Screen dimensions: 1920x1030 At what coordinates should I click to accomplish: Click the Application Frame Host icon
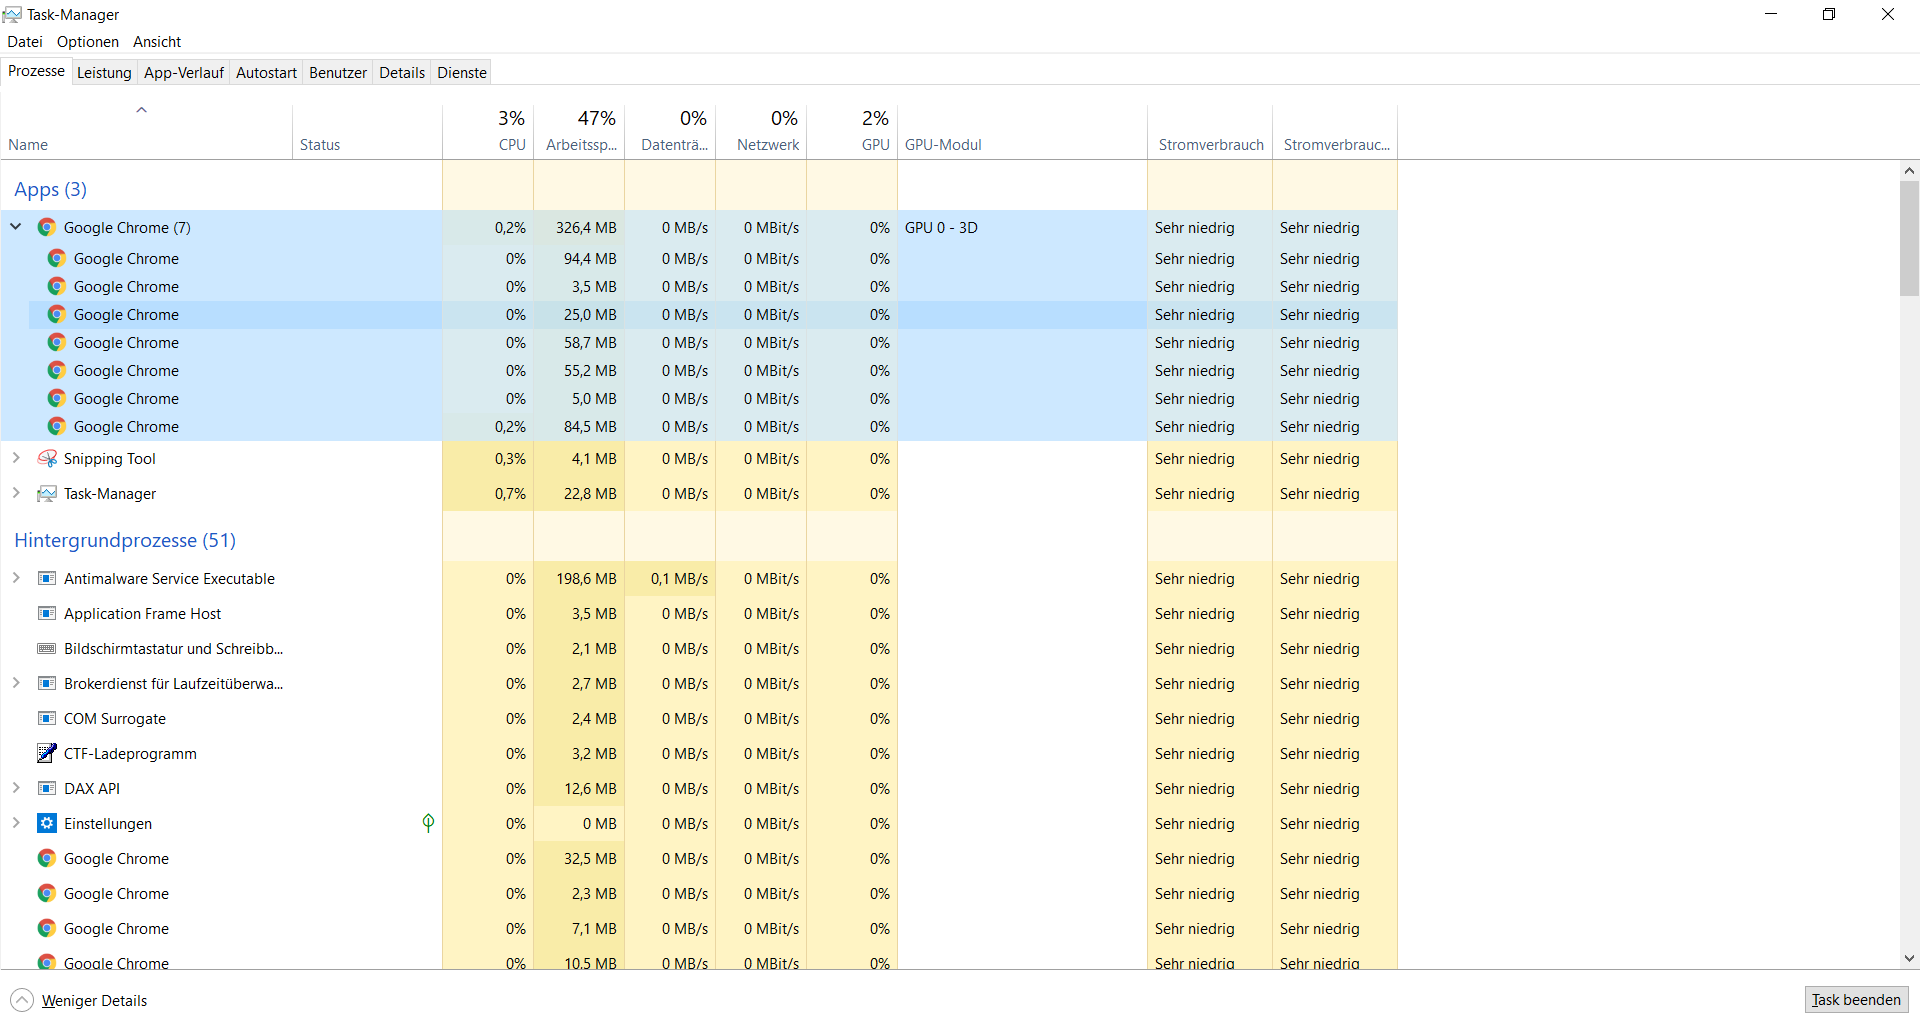point(47,613)
